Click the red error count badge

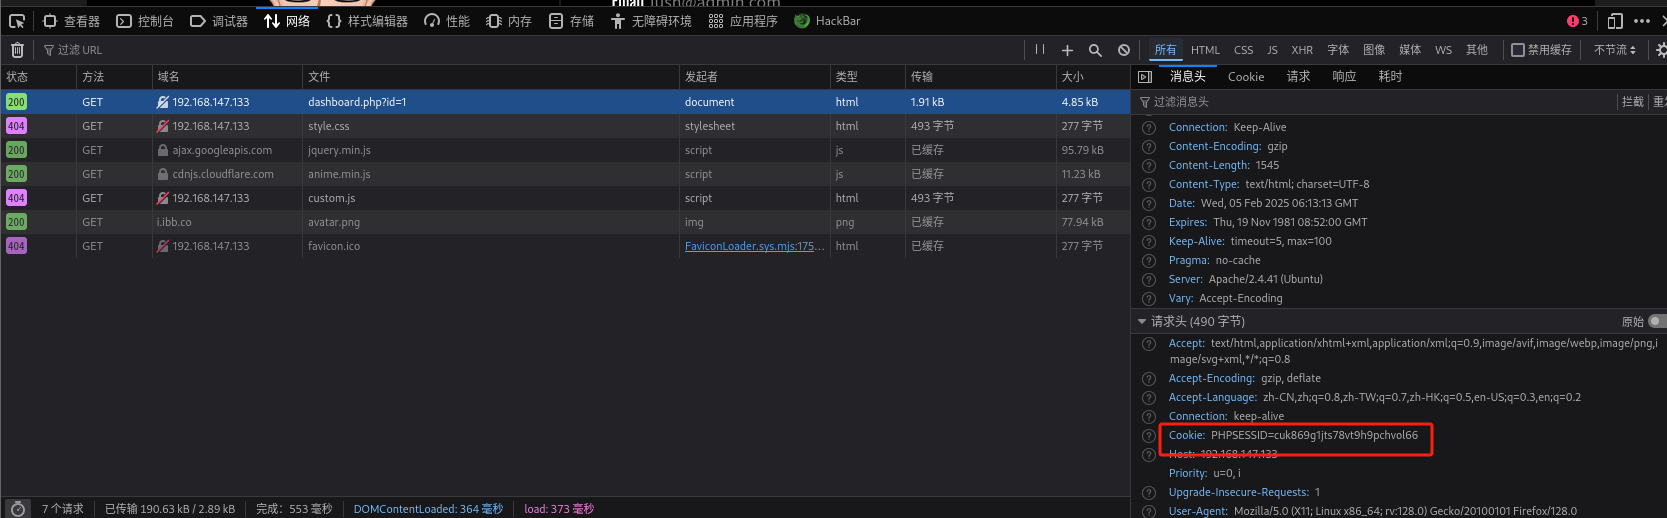click(x=1577, y=21)
